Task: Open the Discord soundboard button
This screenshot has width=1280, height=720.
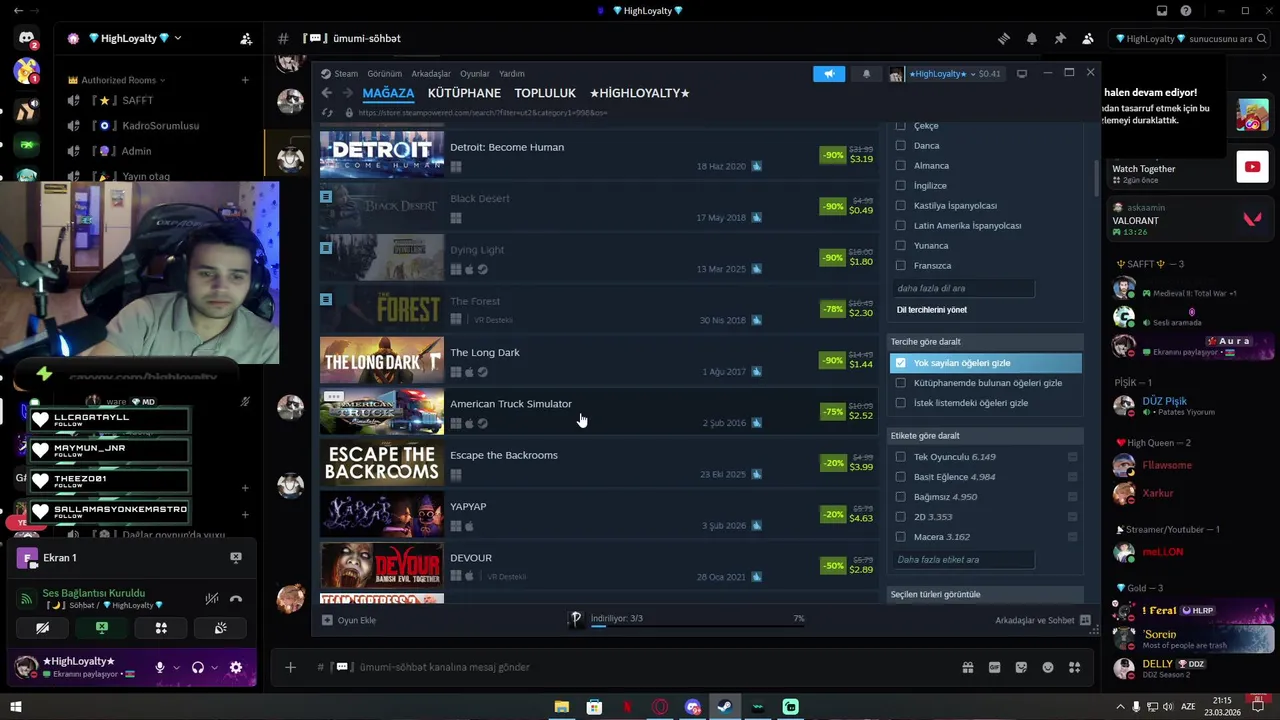Action: [x=220, y=628]
